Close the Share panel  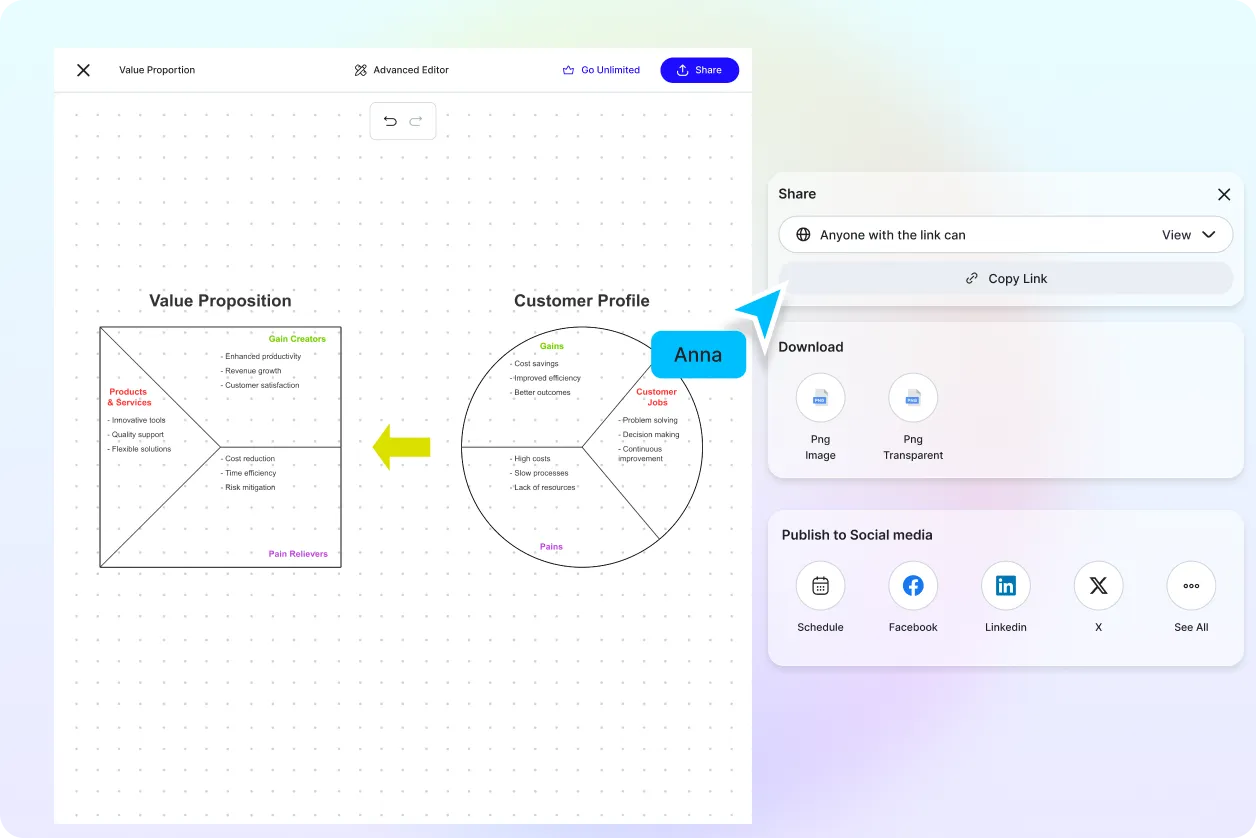(x=1224, y=194)
